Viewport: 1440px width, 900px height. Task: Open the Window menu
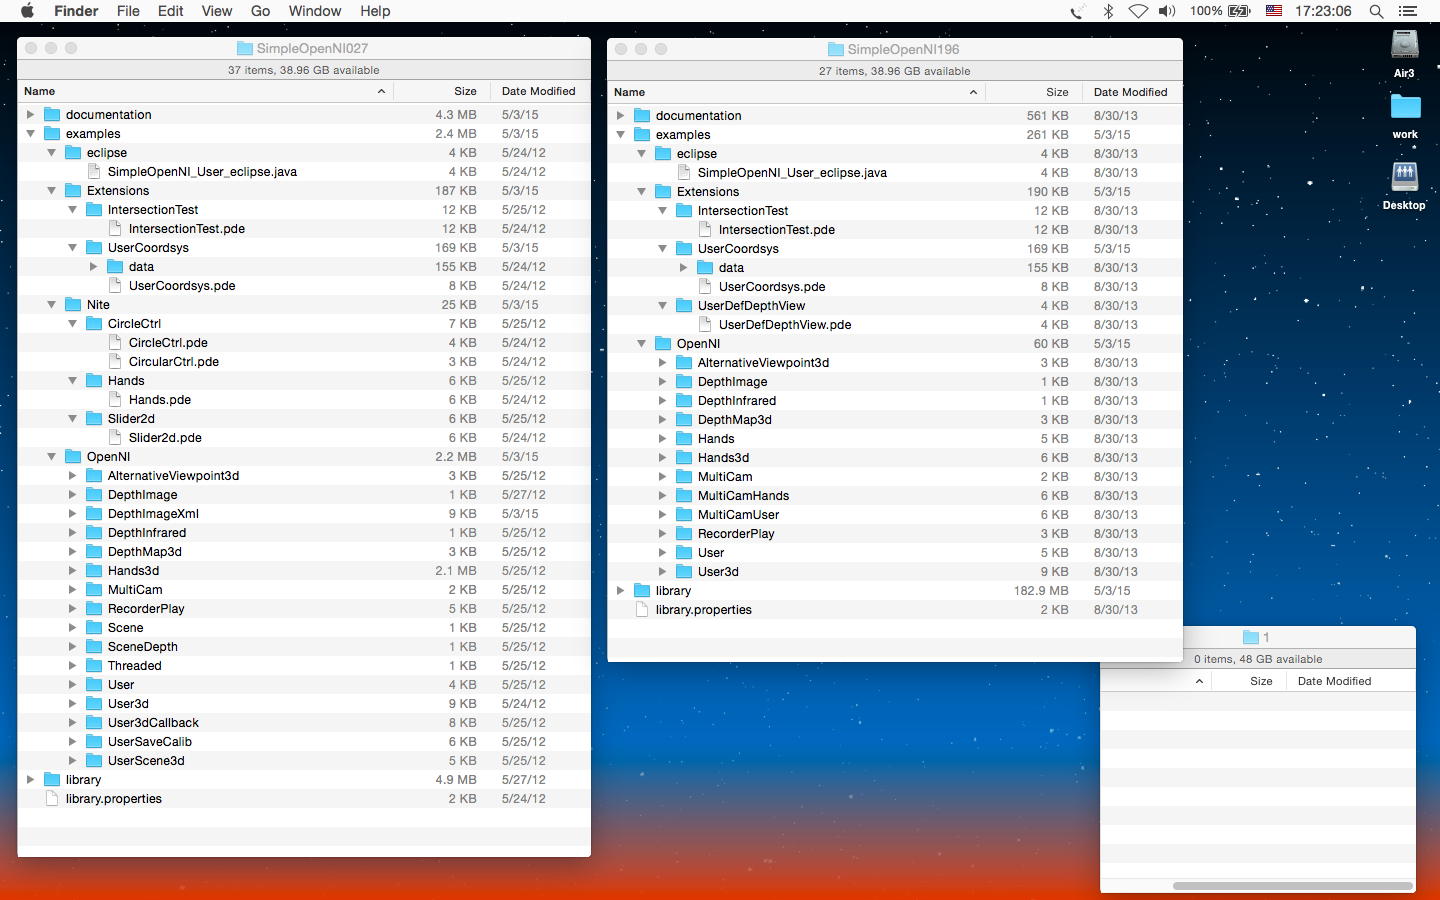point(315,11)
